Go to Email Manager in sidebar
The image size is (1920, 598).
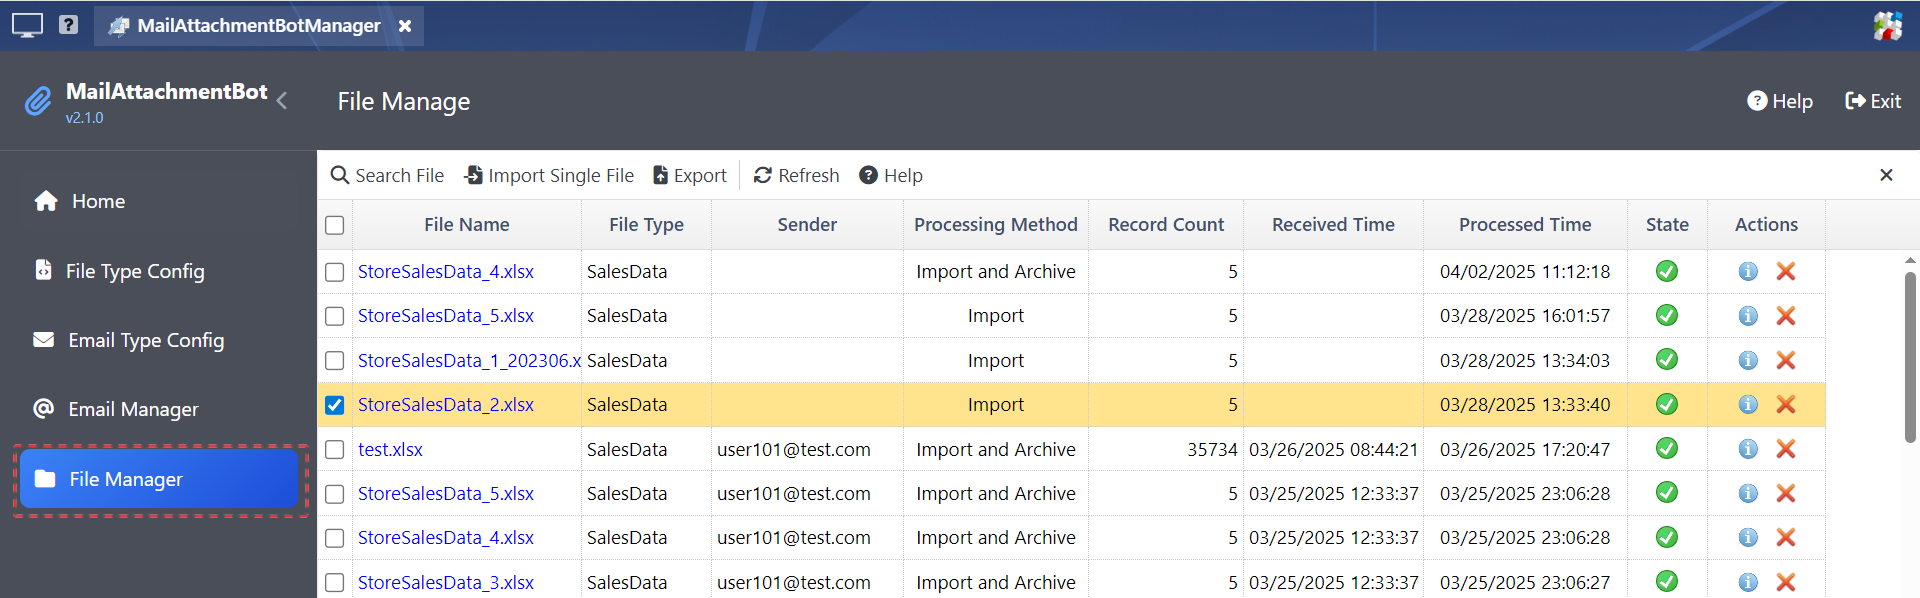(x=132, y=409)
